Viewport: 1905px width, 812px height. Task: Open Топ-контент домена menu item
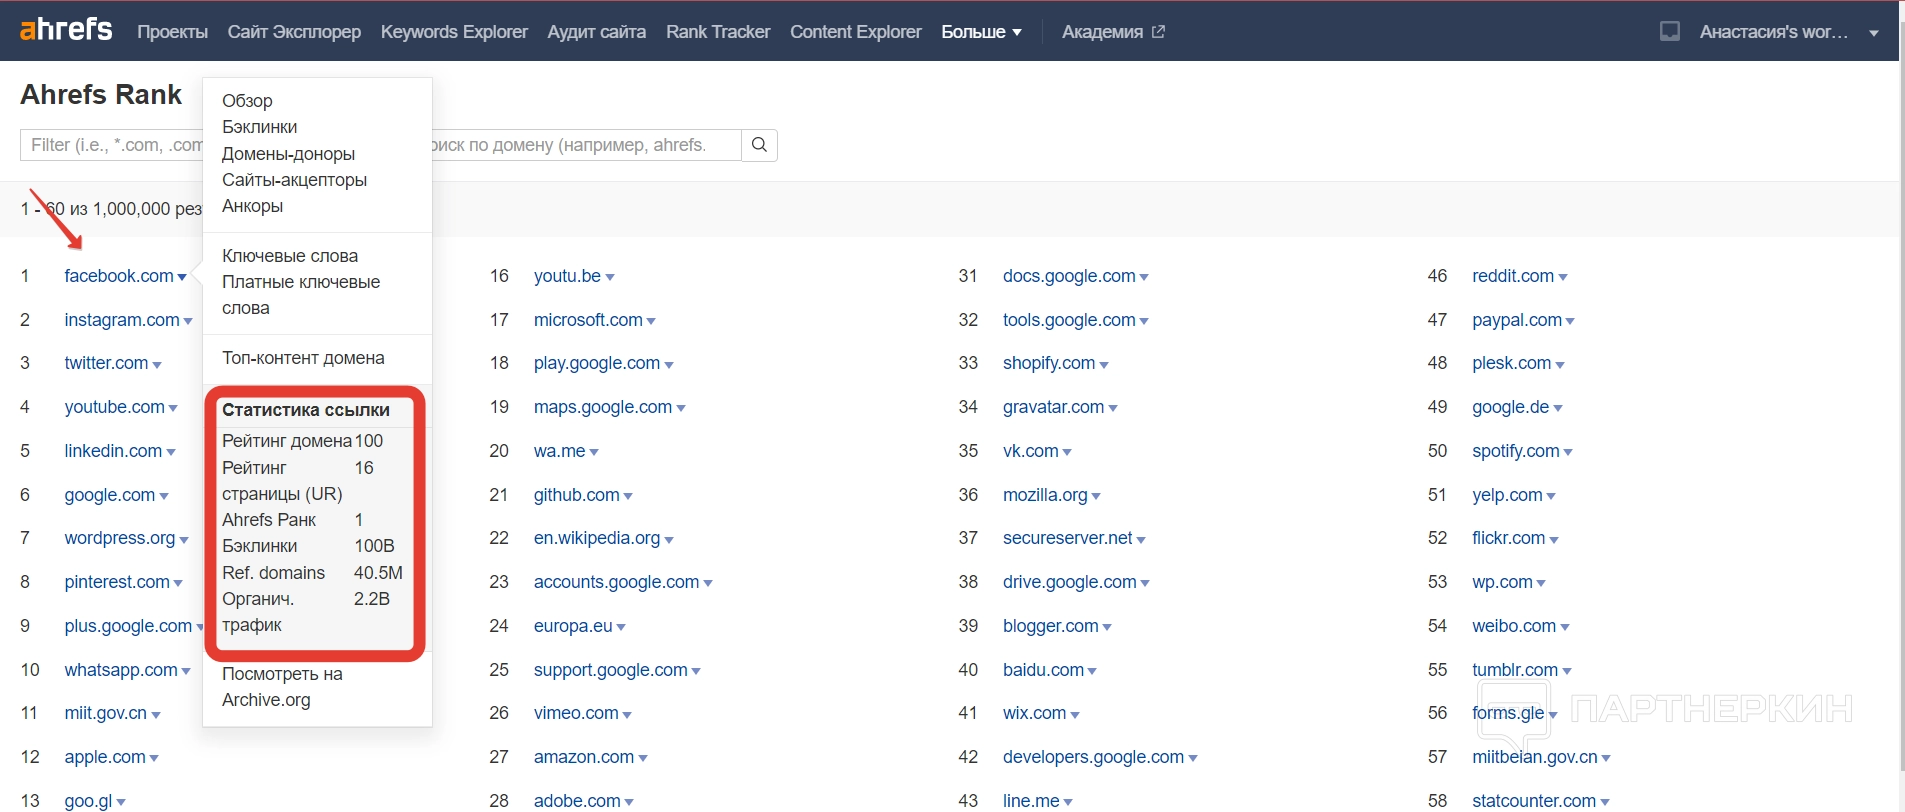coord(303,358)
